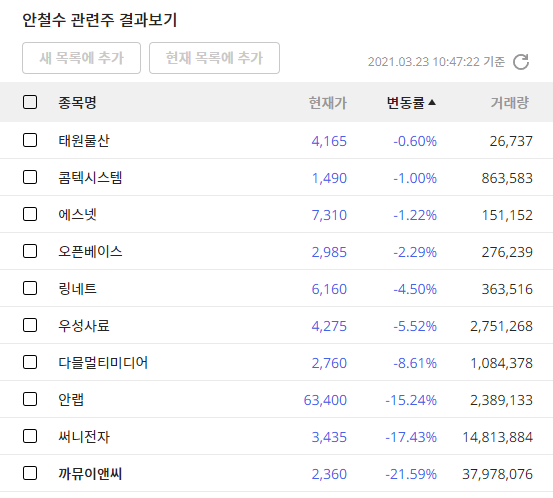Click the -4.50% change value
The width and height of the screenshot is (553, 498).
click(415, 290)
